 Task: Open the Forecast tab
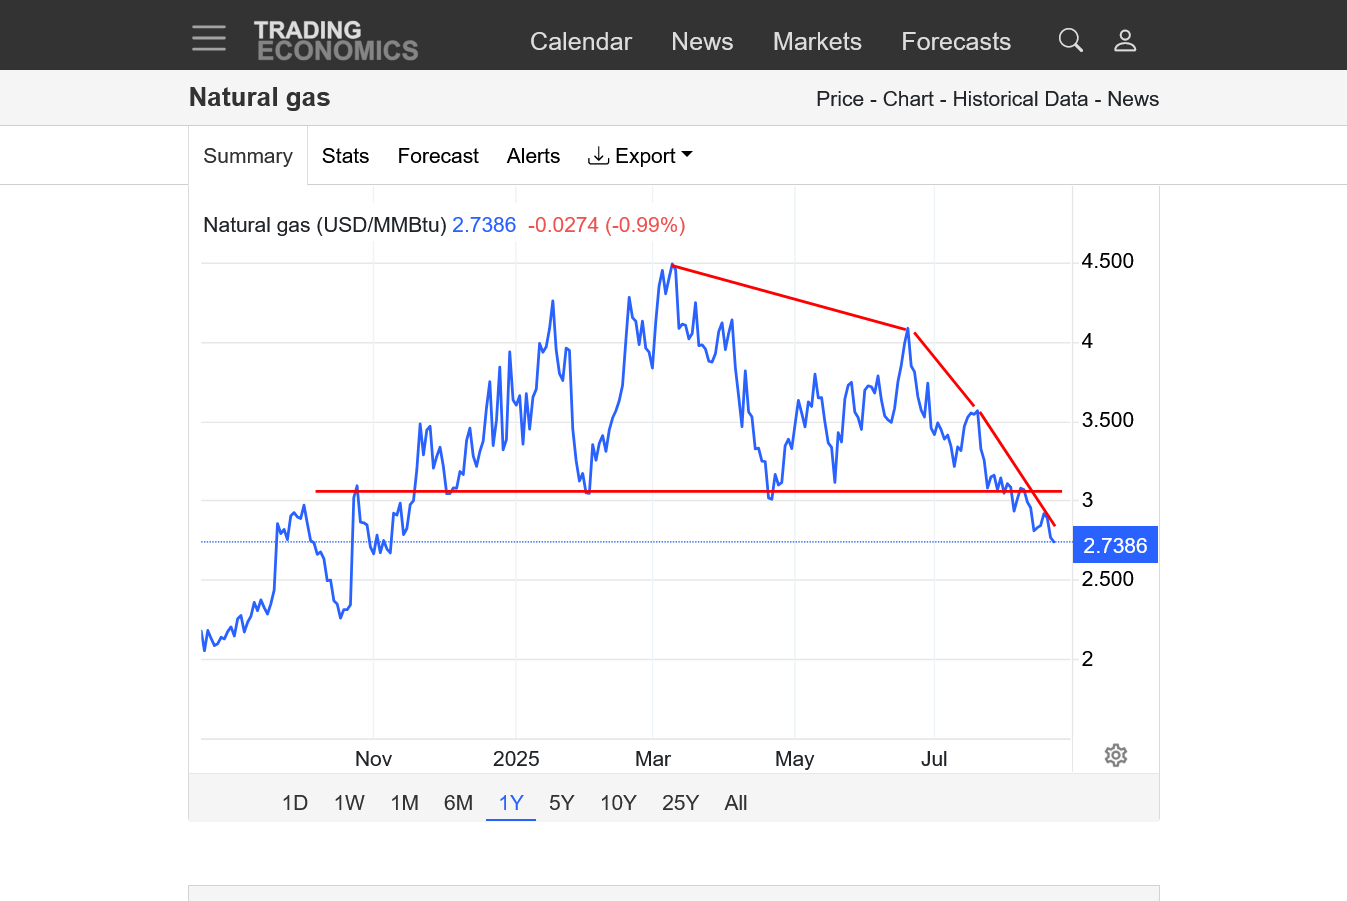(438, 156)
